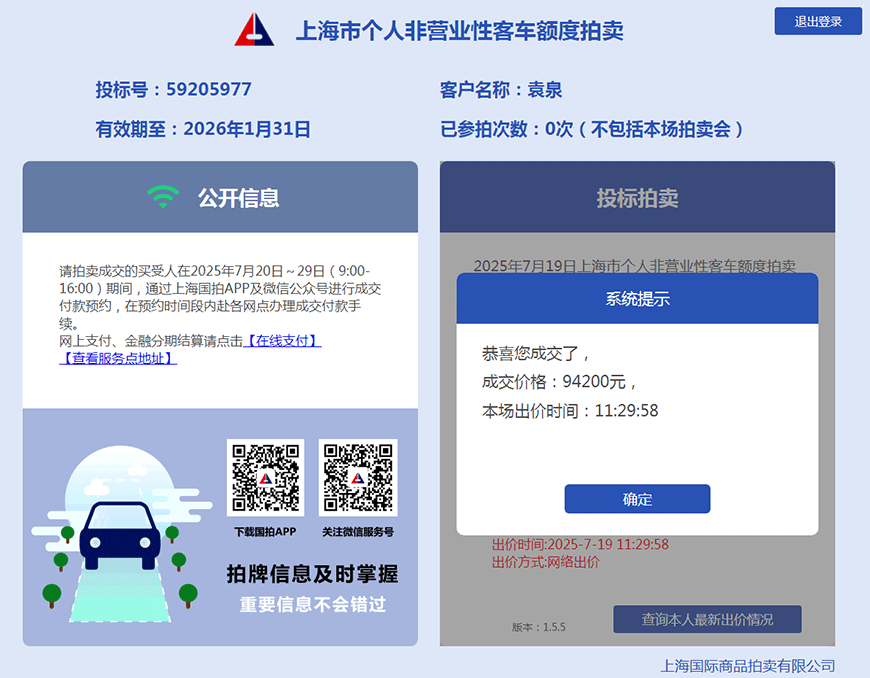Open the 查看服务点地址 link
Image resolution: width=870 pixels, height=678 pixels.
118,358
